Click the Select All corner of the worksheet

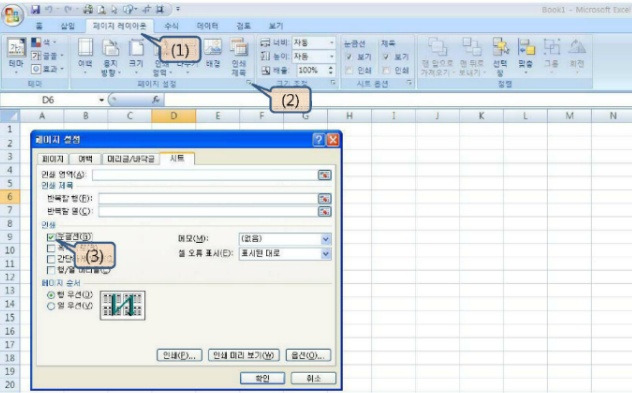(x=10, y=116)
